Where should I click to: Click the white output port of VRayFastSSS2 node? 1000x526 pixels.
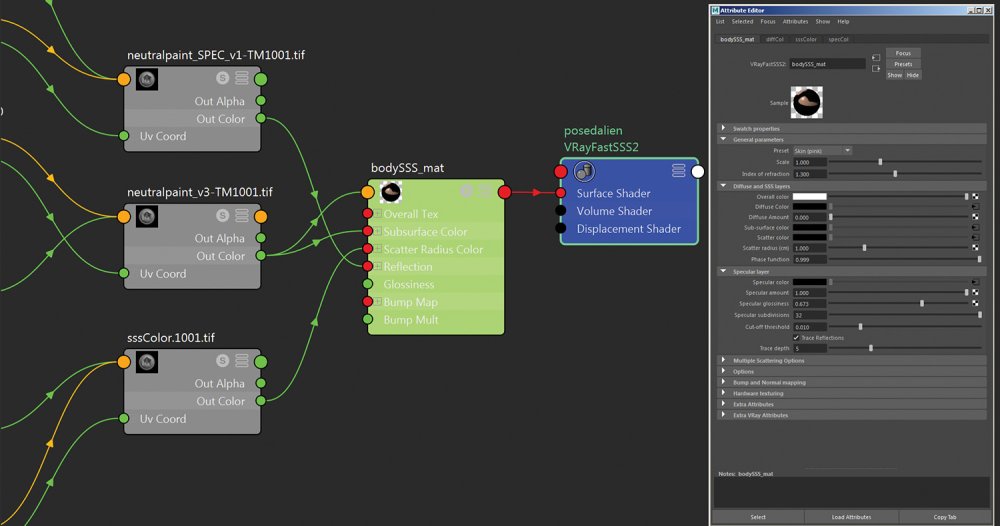click(698, 172)
